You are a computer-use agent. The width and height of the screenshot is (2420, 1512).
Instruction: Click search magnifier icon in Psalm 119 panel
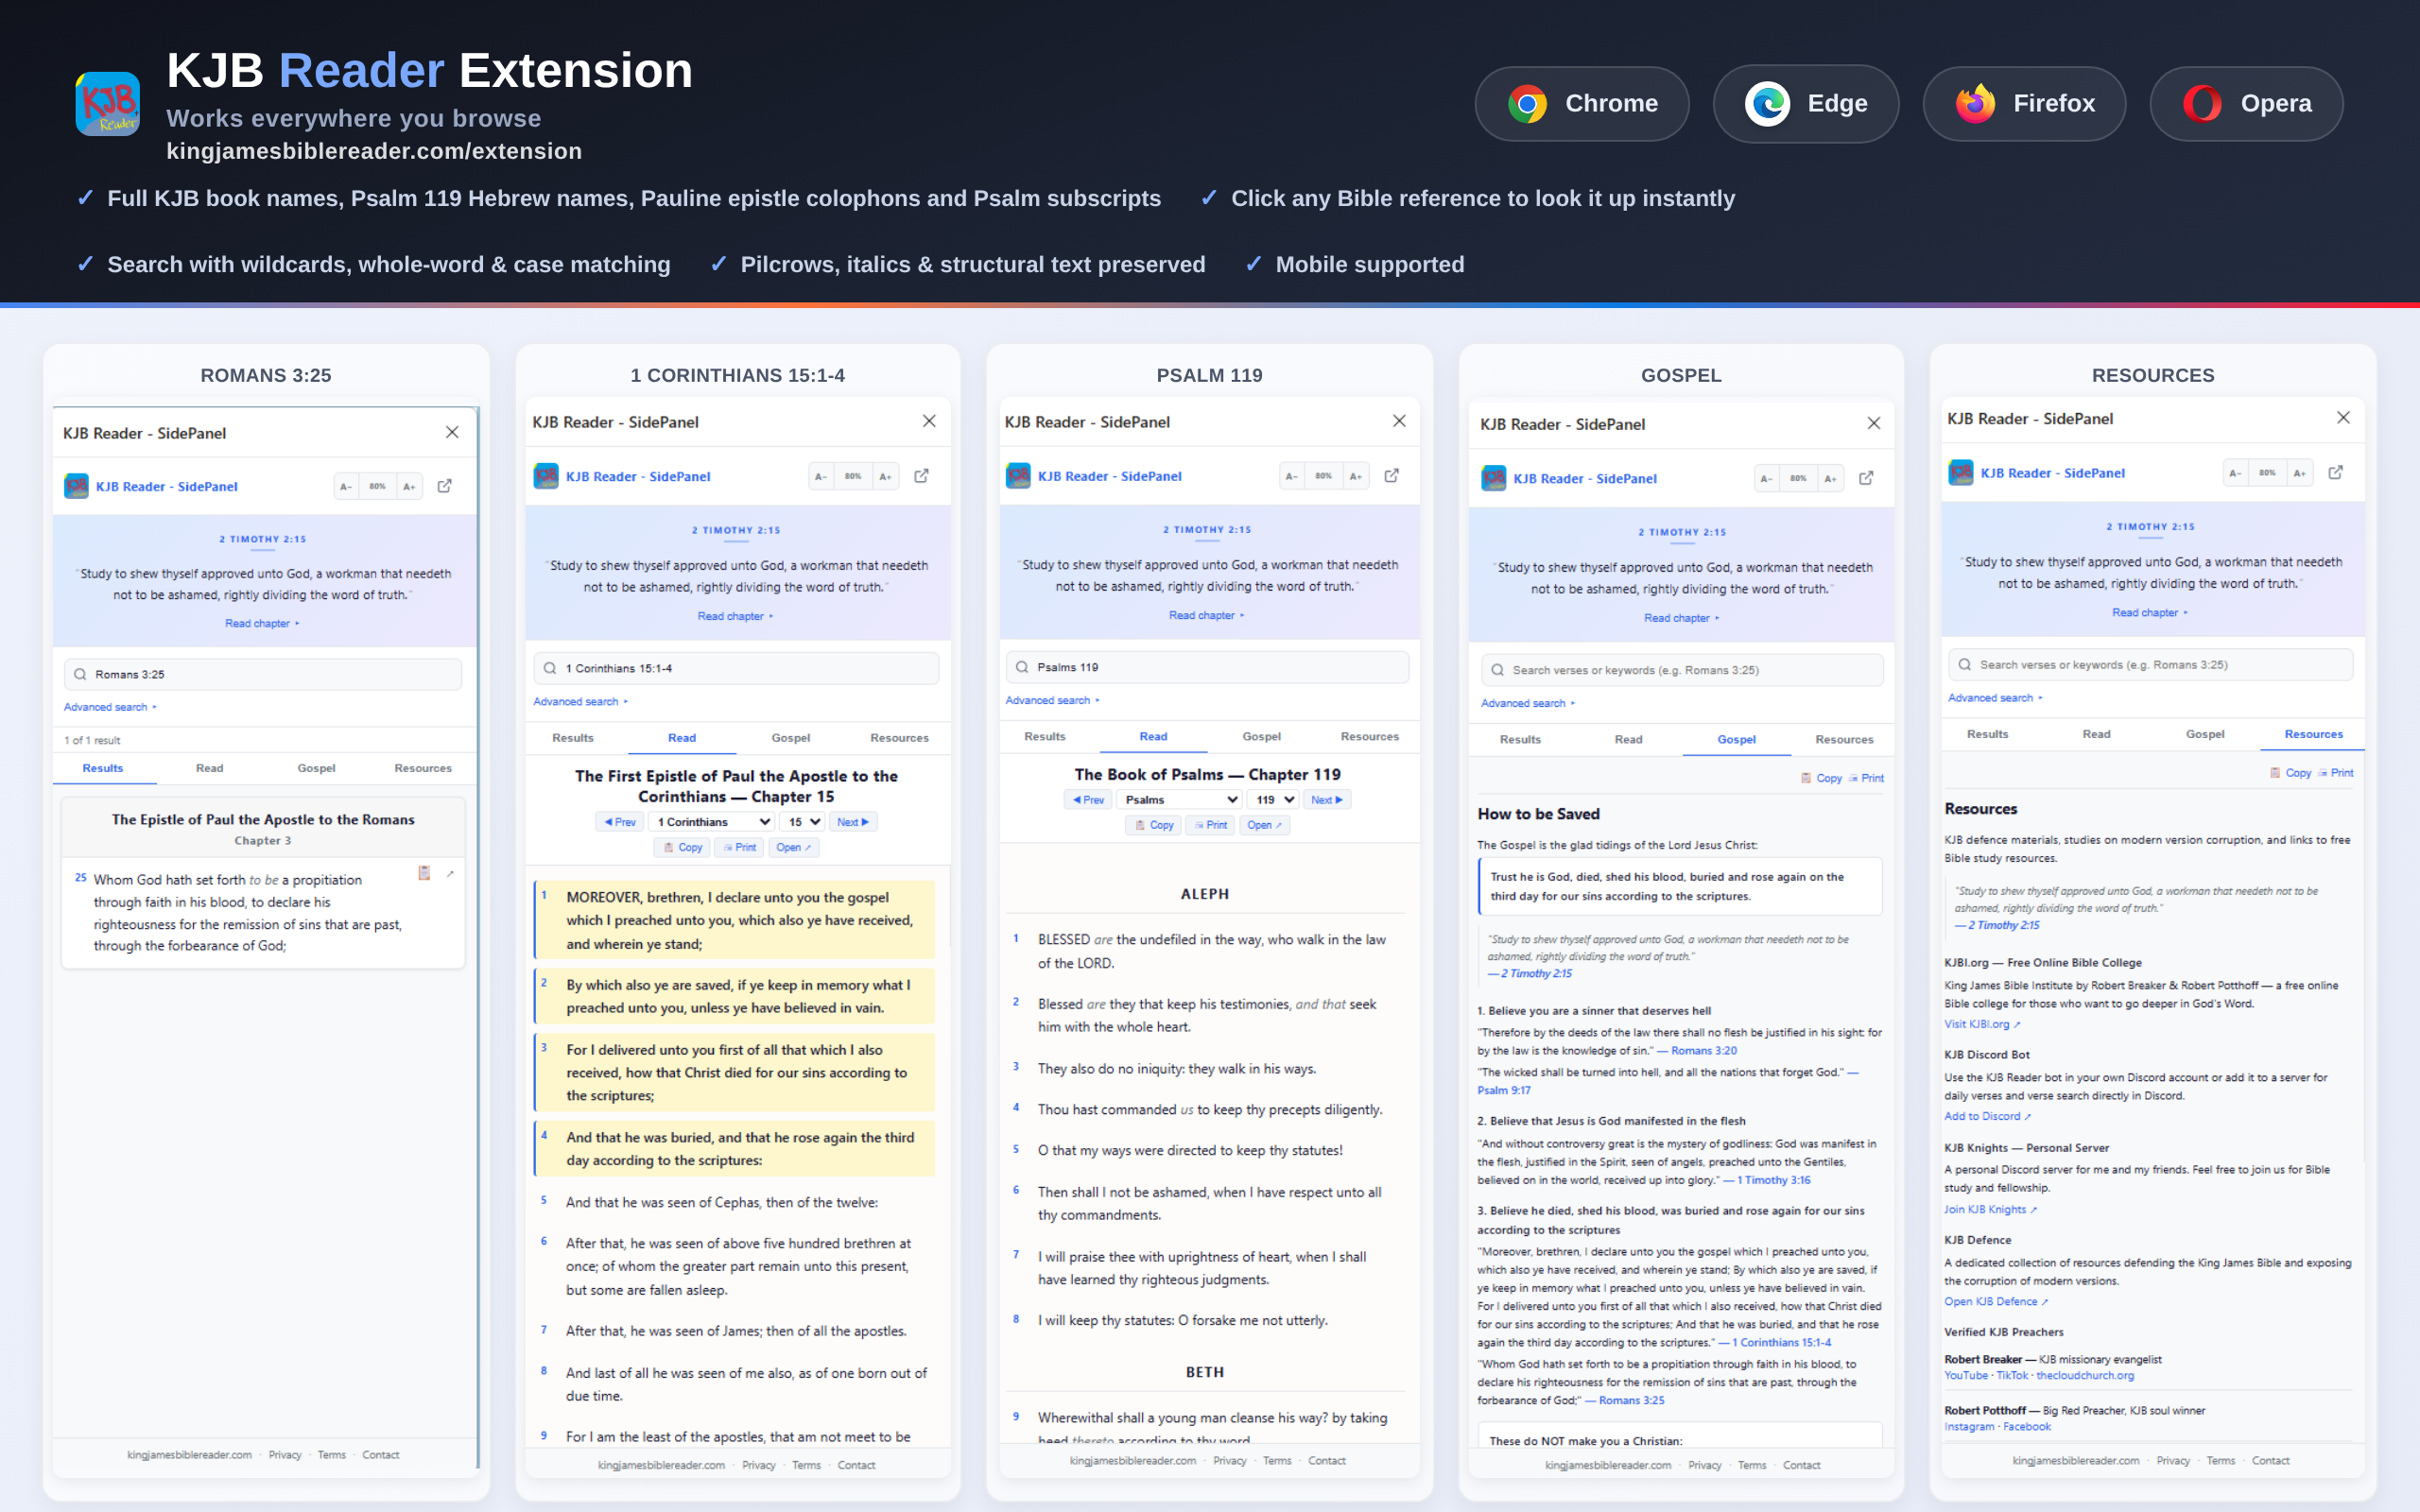click(1022, 667)
